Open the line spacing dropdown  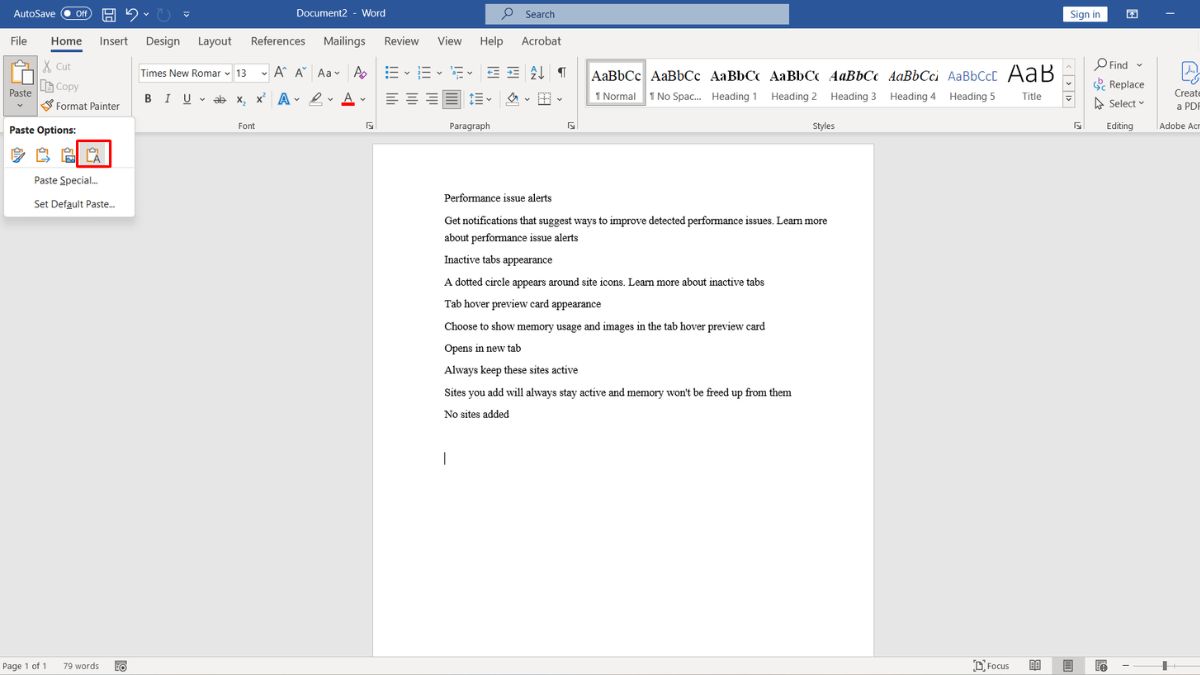479,99
